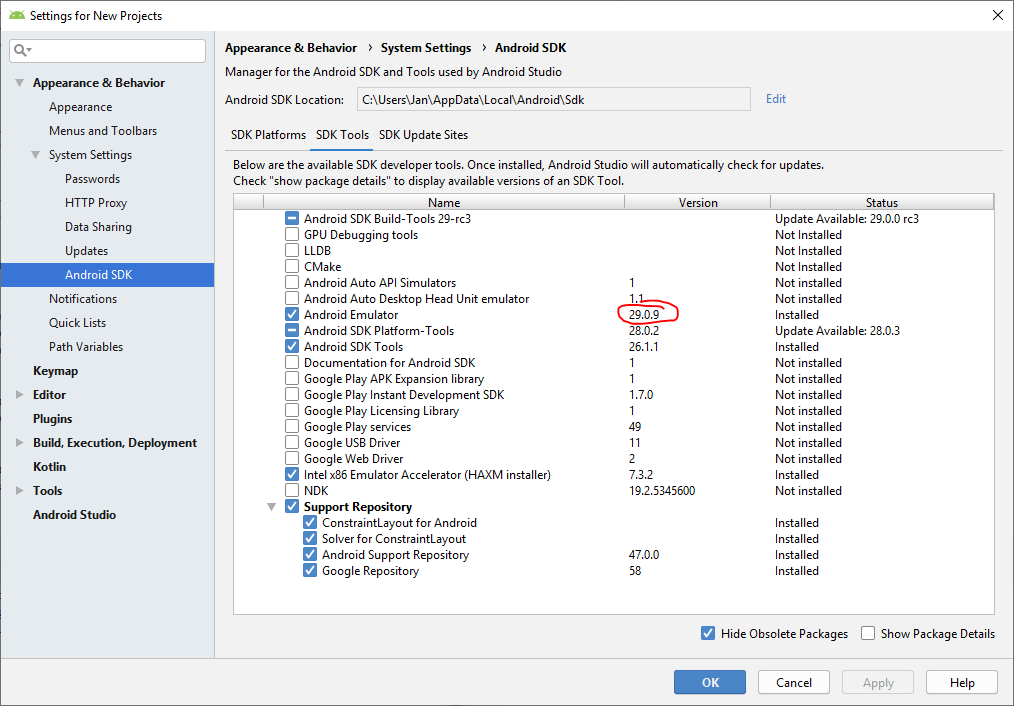Uncheck Android SDK Tools checkbox

pyautogui.click(x=292, y=347)
